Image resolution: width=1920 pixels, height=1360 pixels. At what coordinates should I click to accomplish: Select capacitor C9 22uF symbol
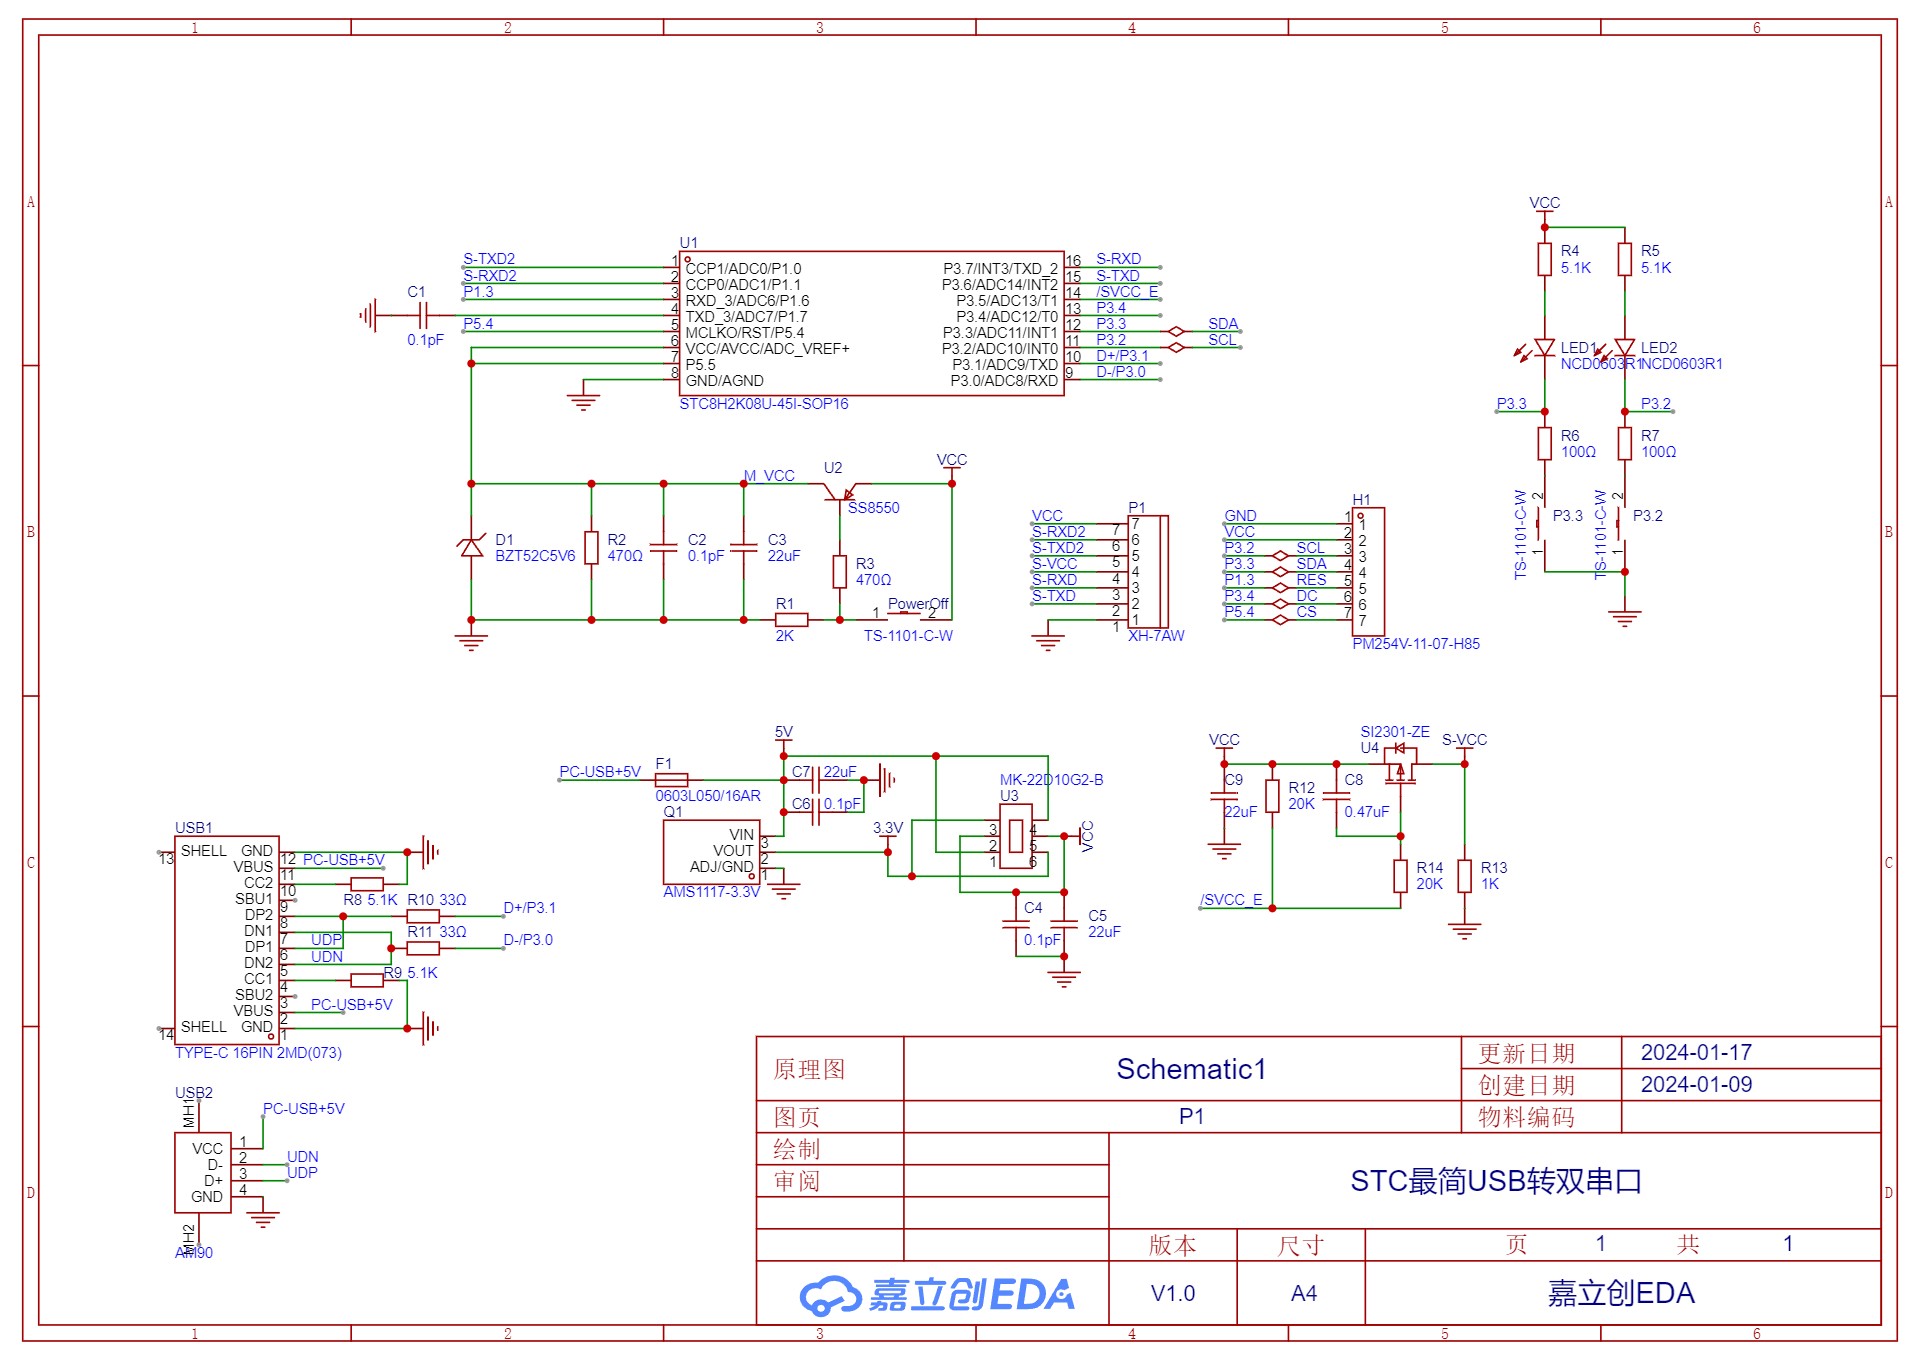1224,796
